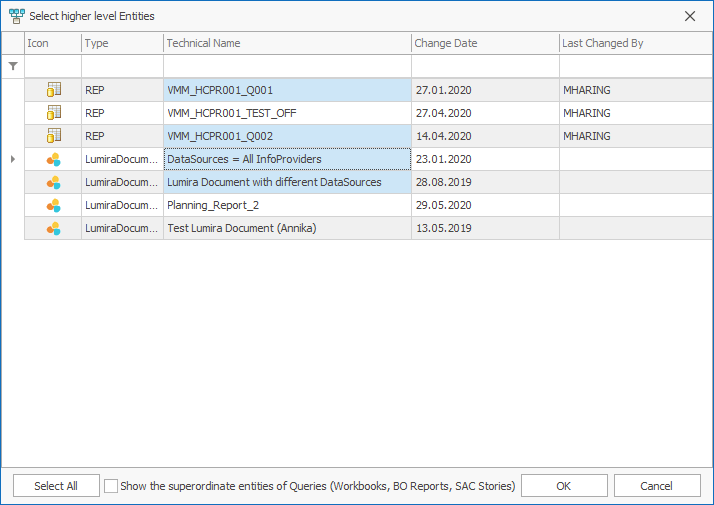The width and height of the screenshot is (714, 505).
Task: Close the Select higher level Entities dialog
Action: coord(690,16)
